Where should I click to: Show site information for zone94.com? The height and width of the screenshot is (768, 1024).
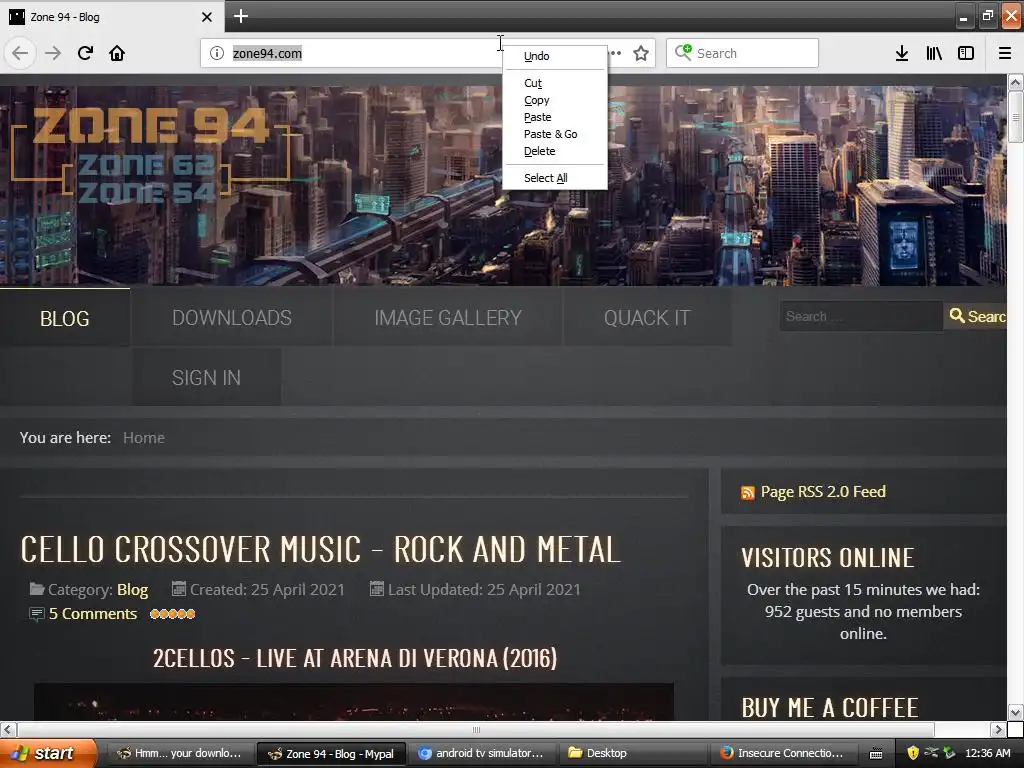[x=217, y=53]
